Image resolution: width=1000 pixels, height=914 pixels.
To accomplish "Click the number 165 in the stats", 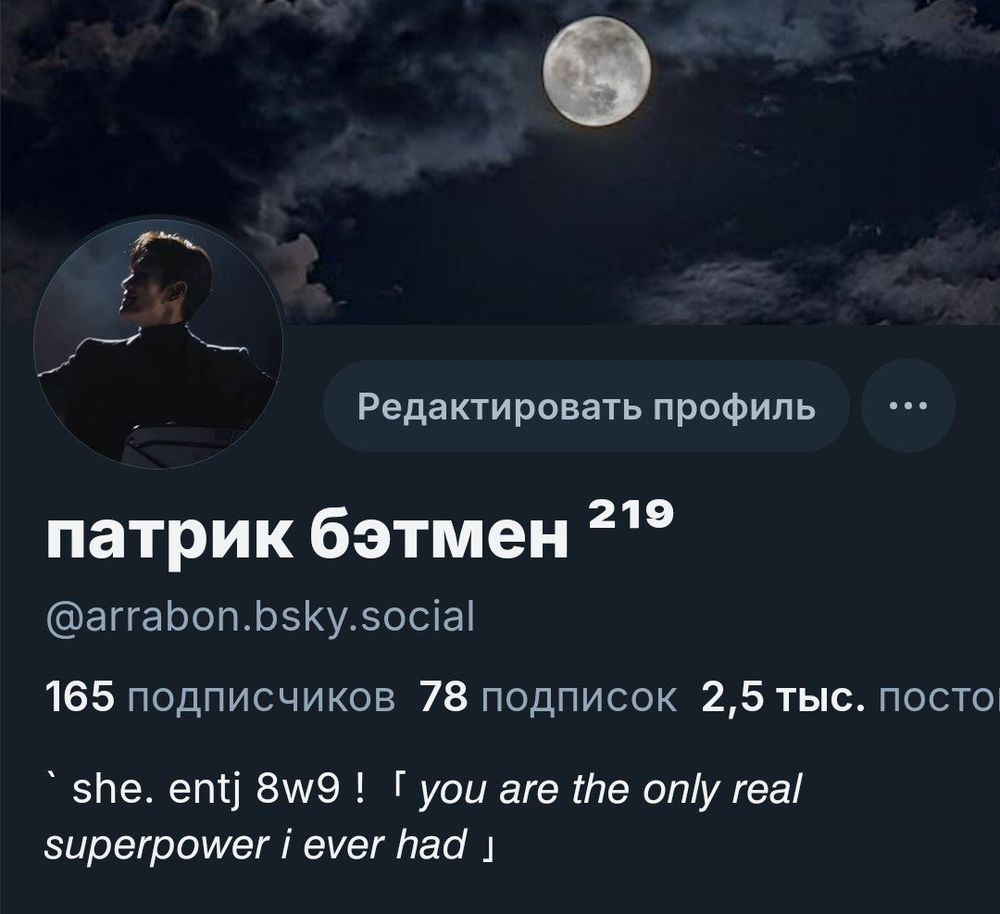I will pos(80,697).
